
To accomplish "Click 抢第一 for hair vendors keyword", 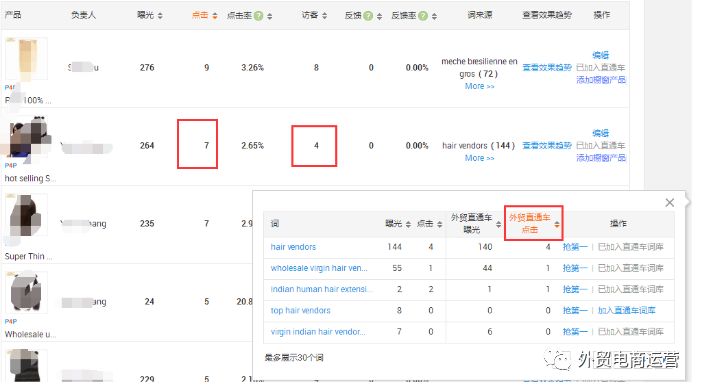I will (575, 247).
